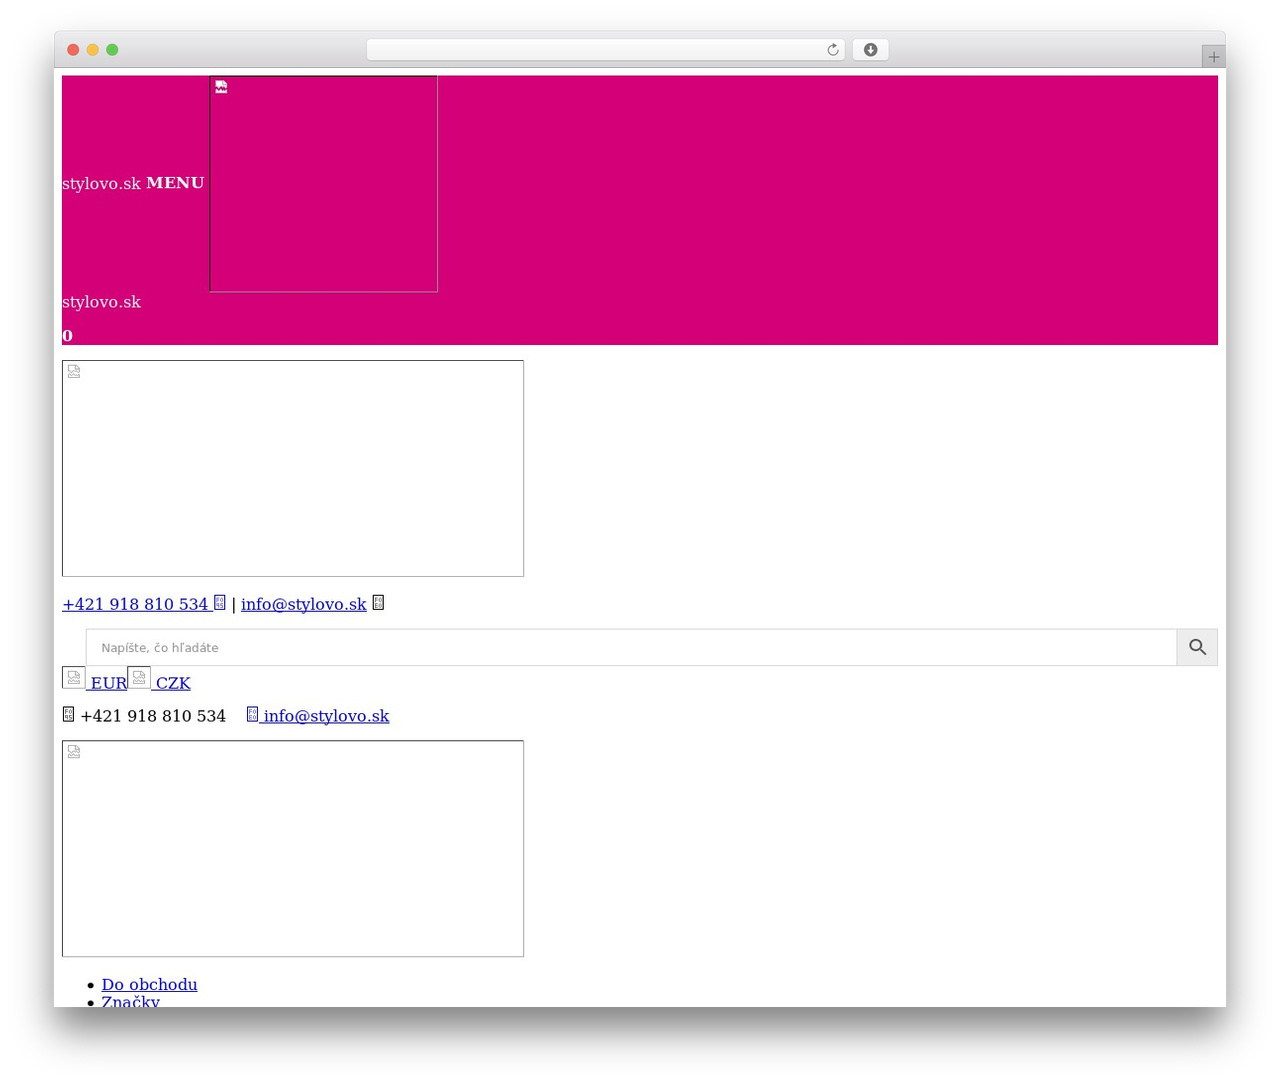Open the cart counter showing 0
The image size is (1280, 1084).
(x=67, y=336)
